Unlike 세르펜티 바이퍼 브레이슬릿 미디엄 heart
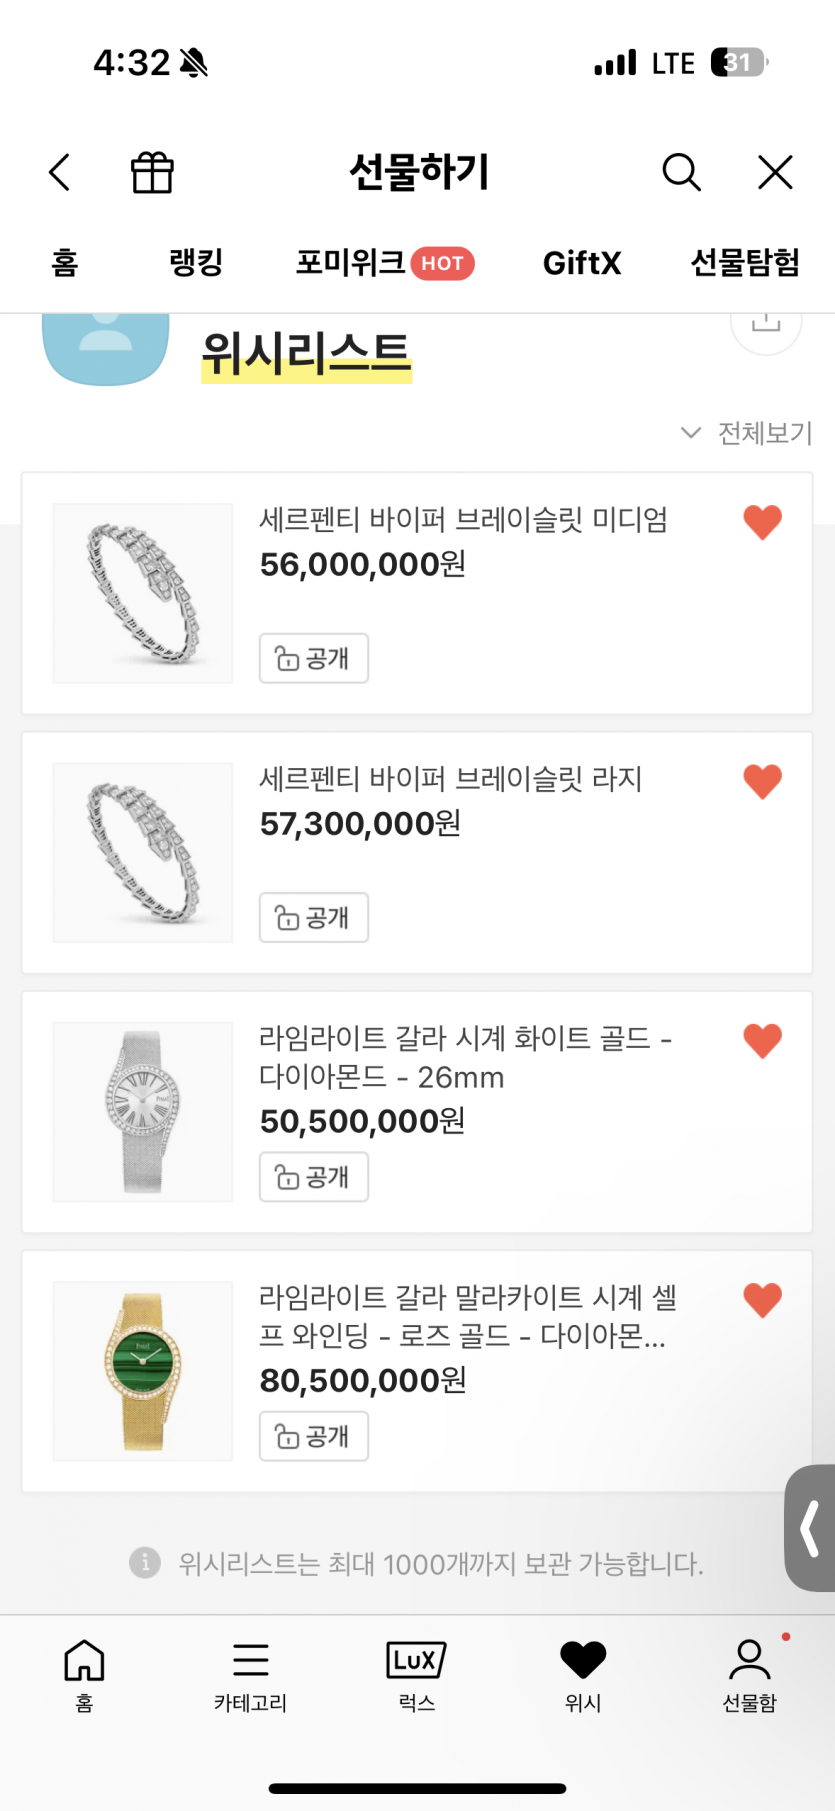 pos(762,522)
